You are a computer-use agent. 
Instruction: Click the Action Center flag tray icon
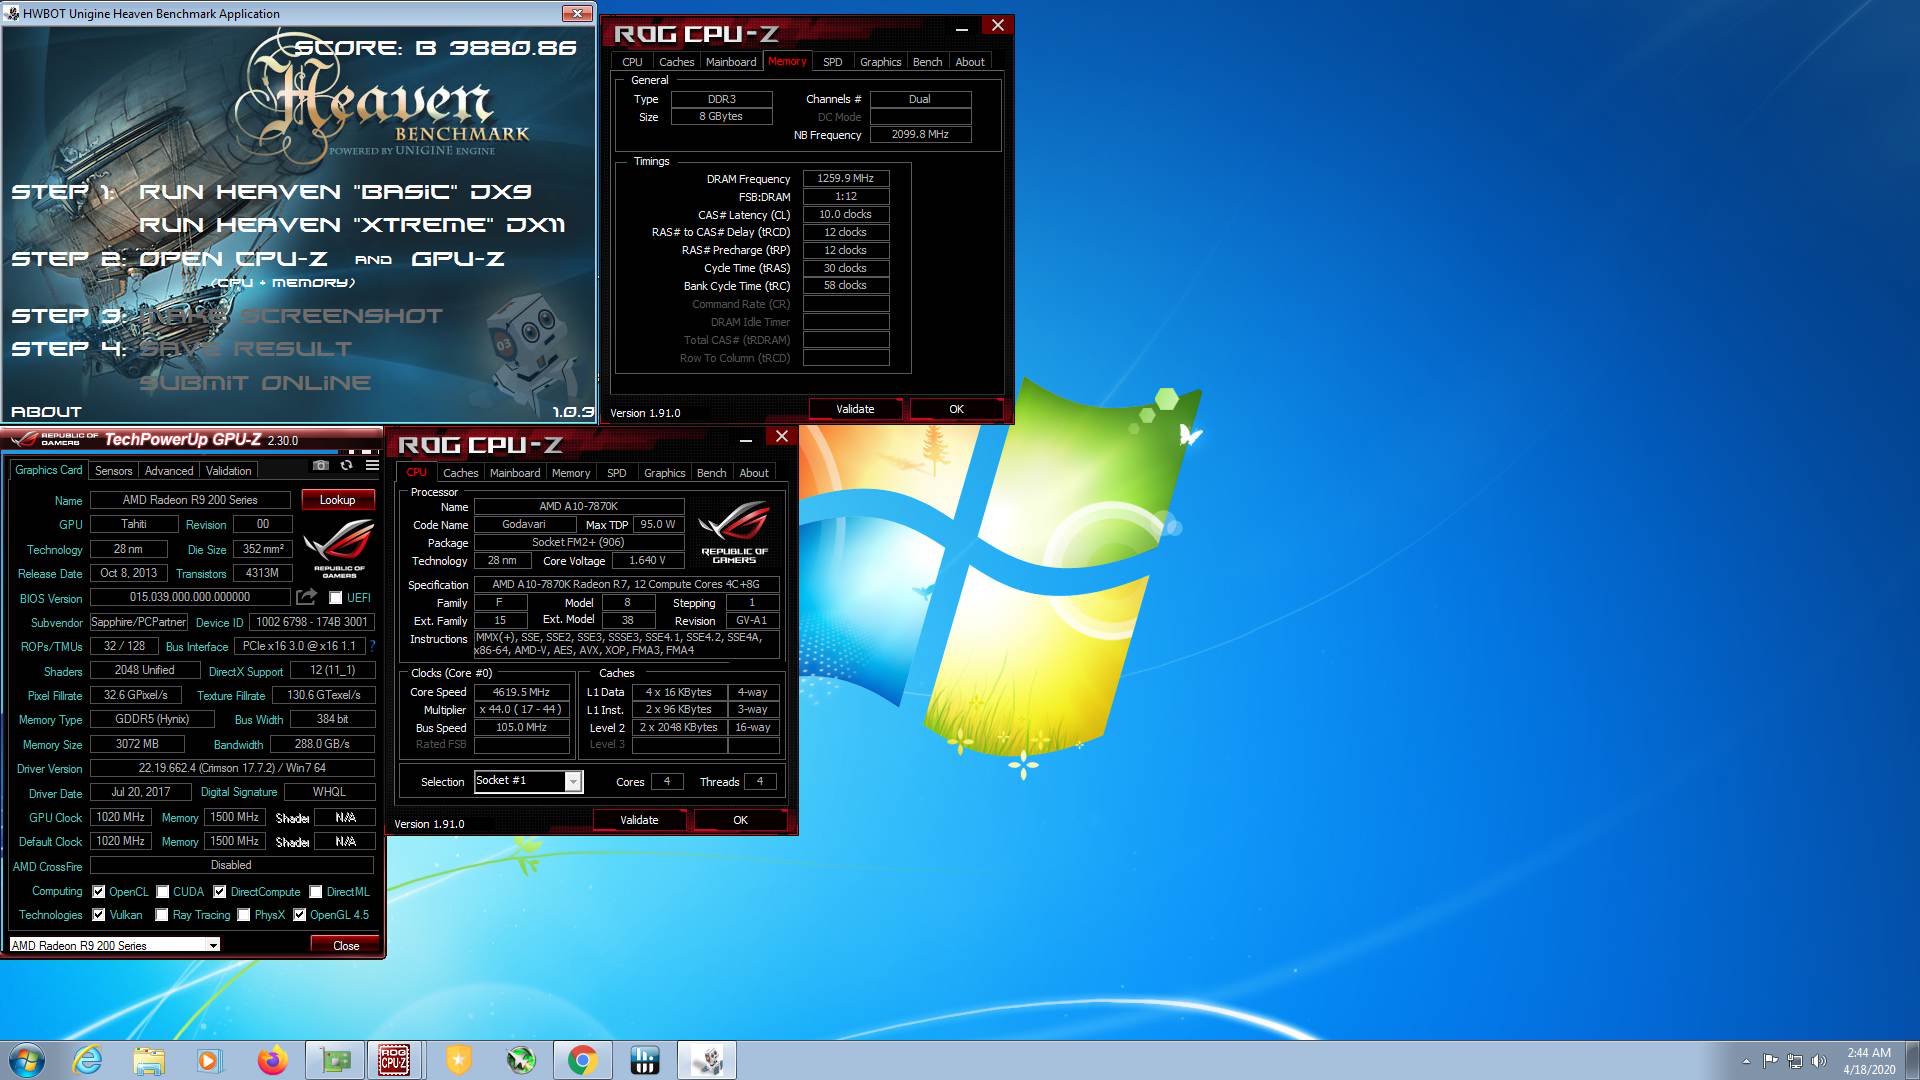click(1771, 1061)
